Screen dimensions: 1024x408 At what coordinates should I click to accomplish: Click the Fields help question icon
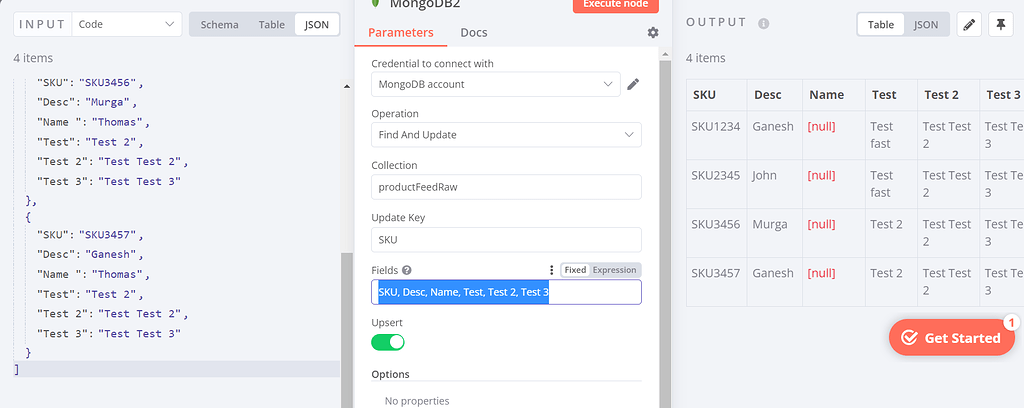[x=407, y=270]
